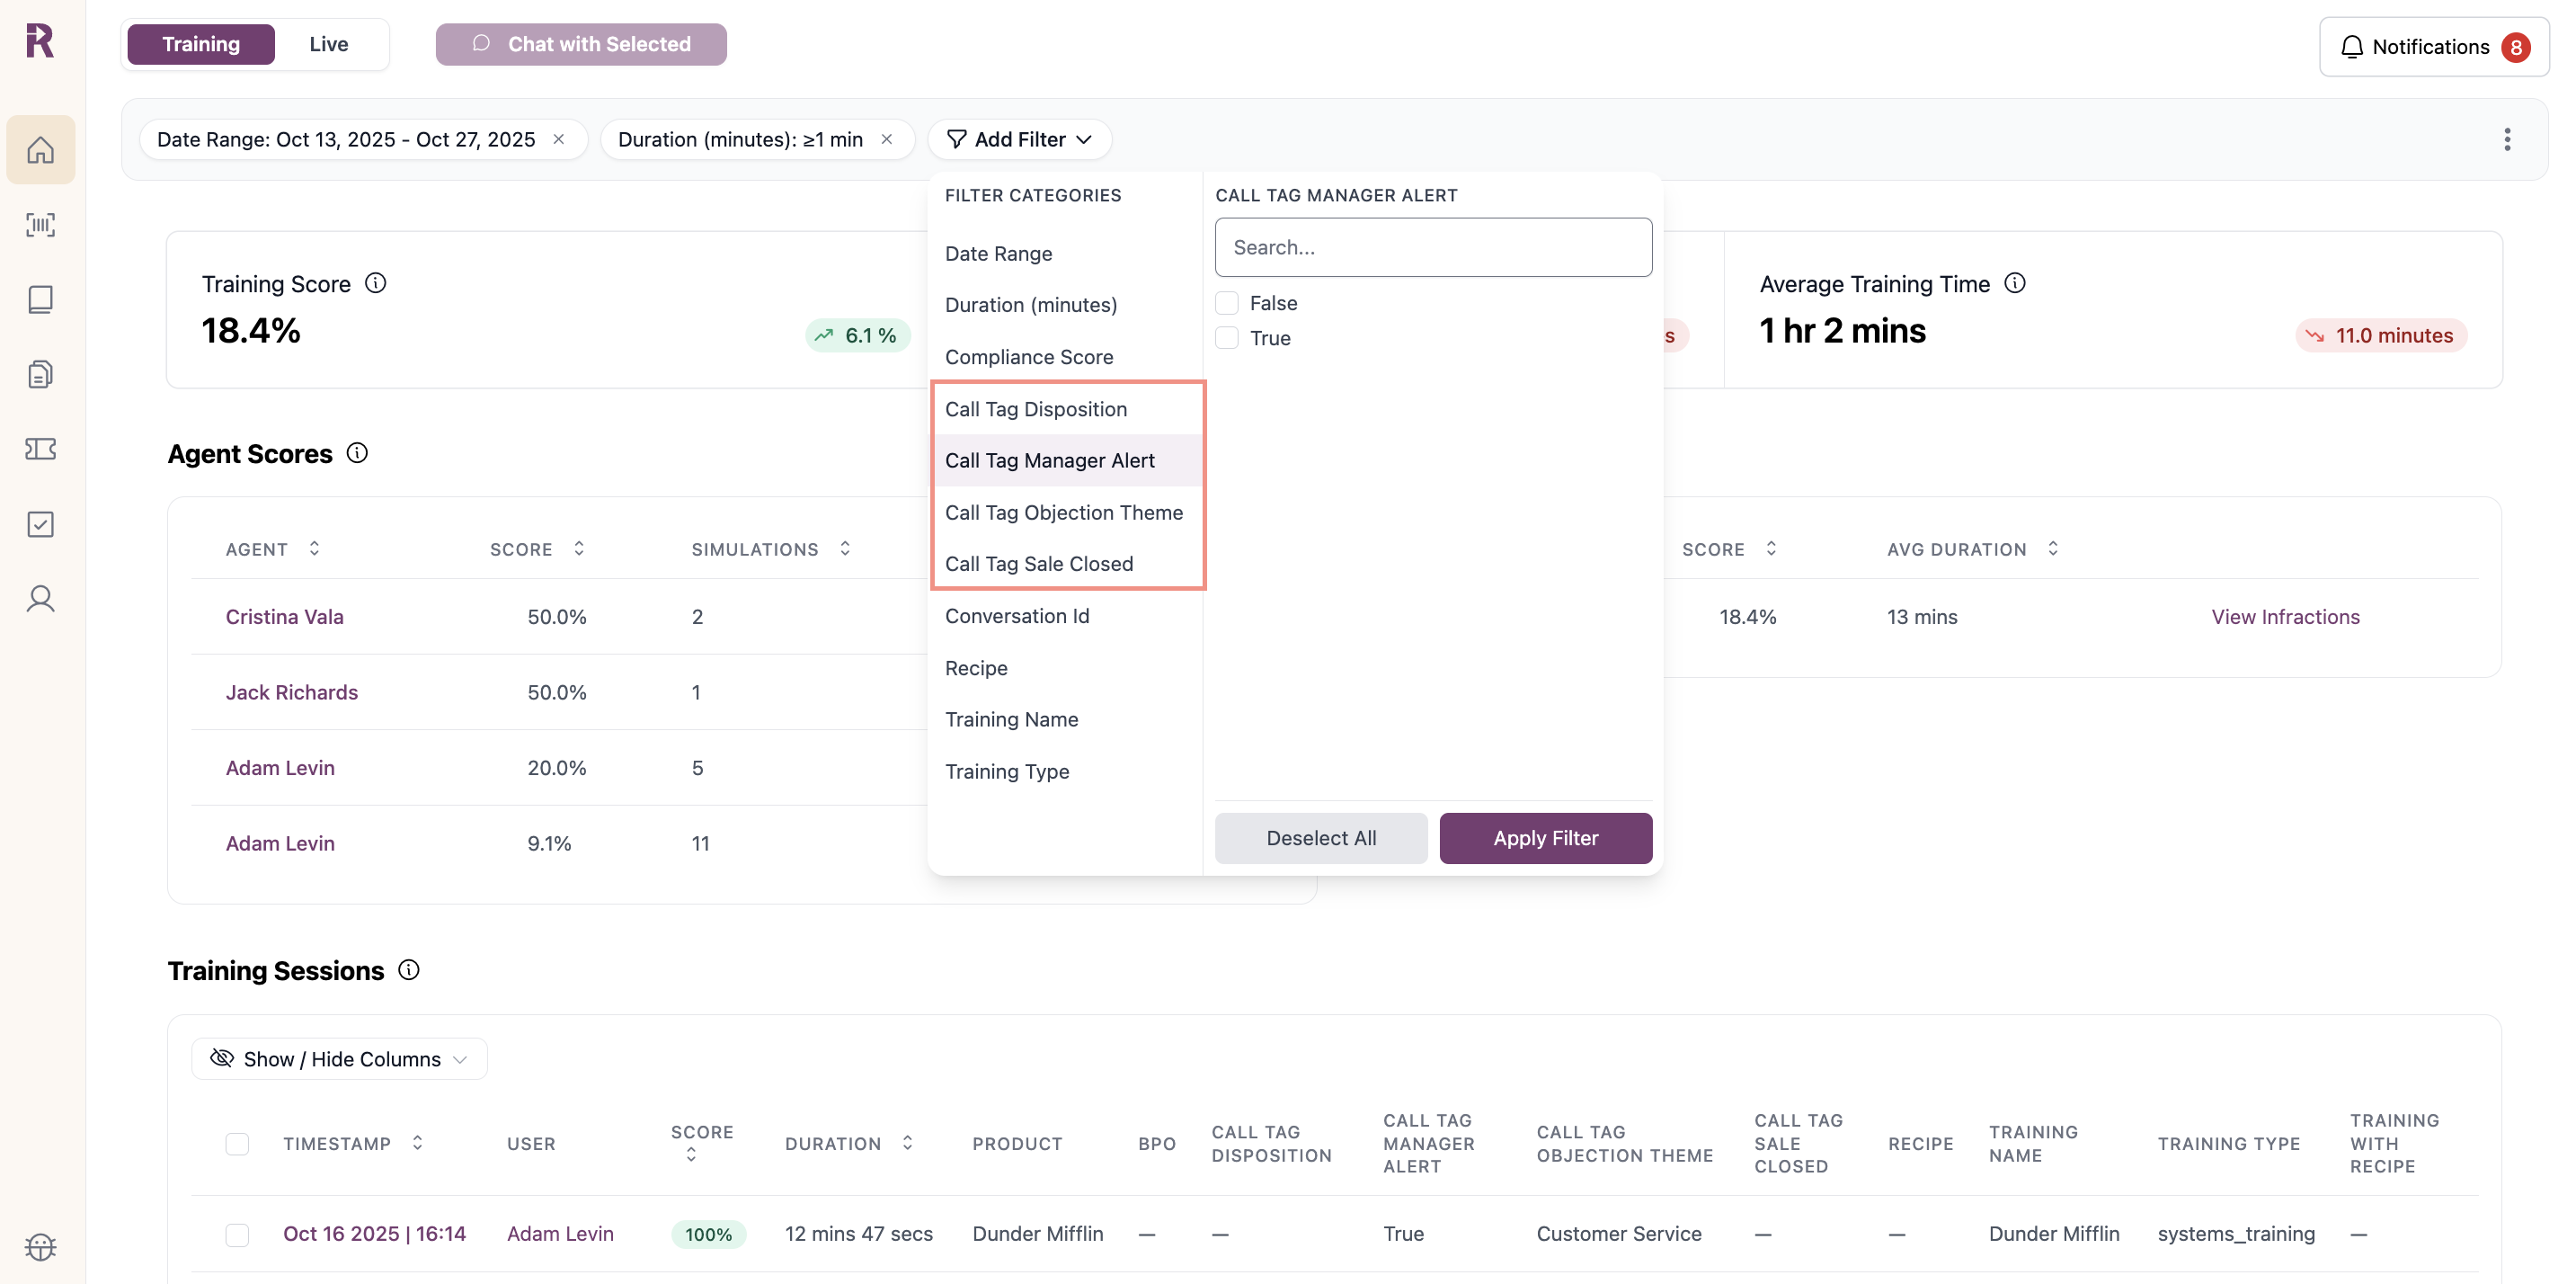Check the False option under Call Tag Manager Alert
This screenshot has width=2576, height=1284.
pos(1225,302)
